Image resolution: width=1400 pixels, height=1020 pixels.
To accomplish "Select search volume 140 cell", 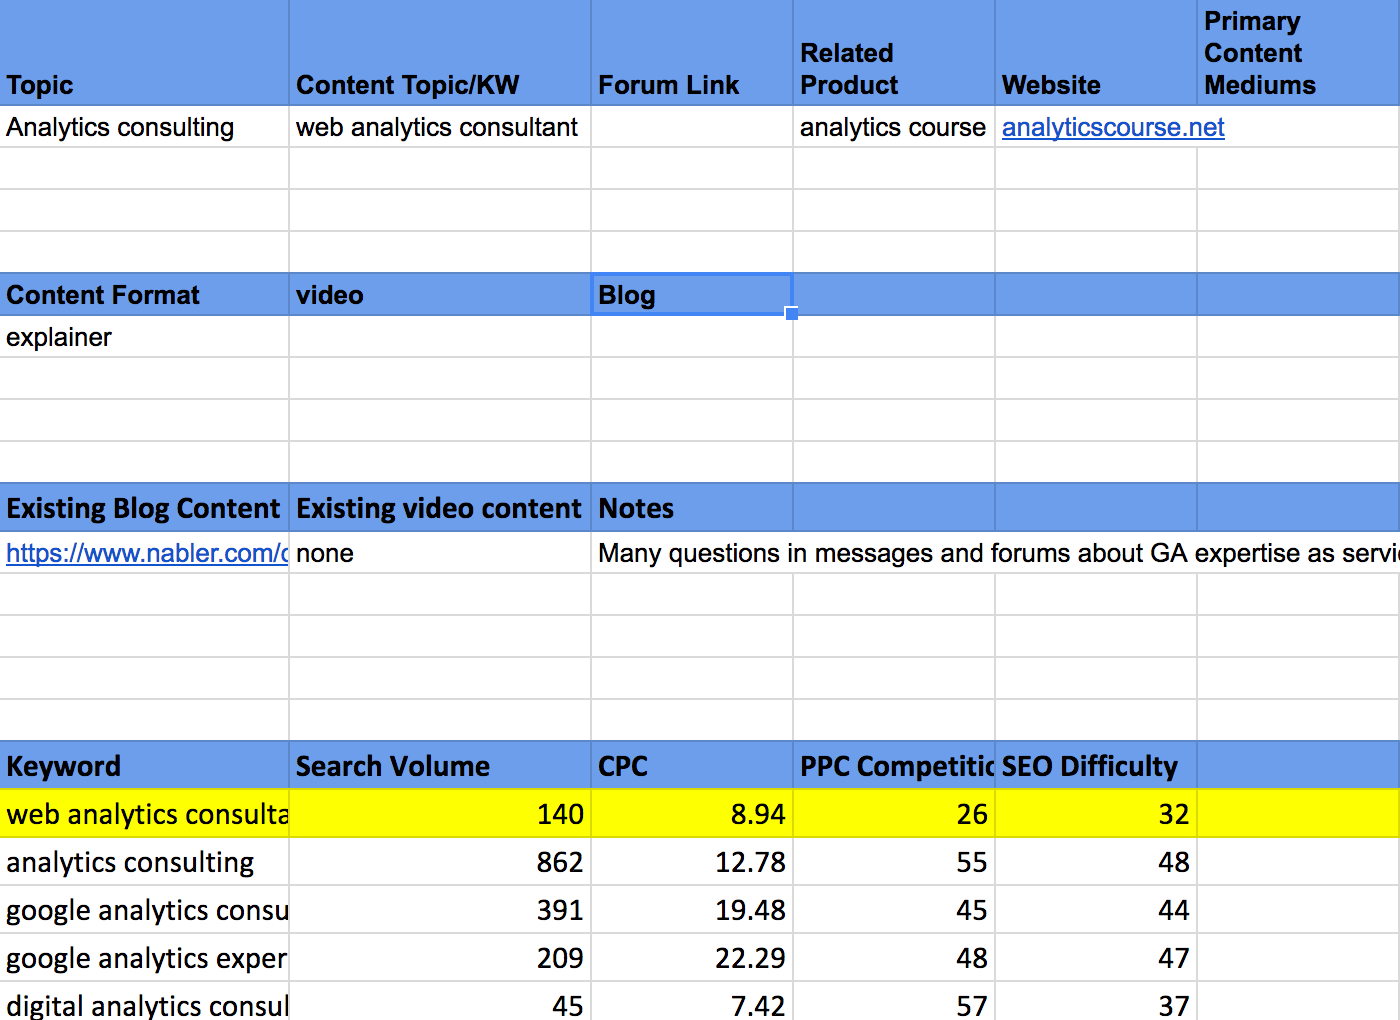I will [x=440, y=814].
